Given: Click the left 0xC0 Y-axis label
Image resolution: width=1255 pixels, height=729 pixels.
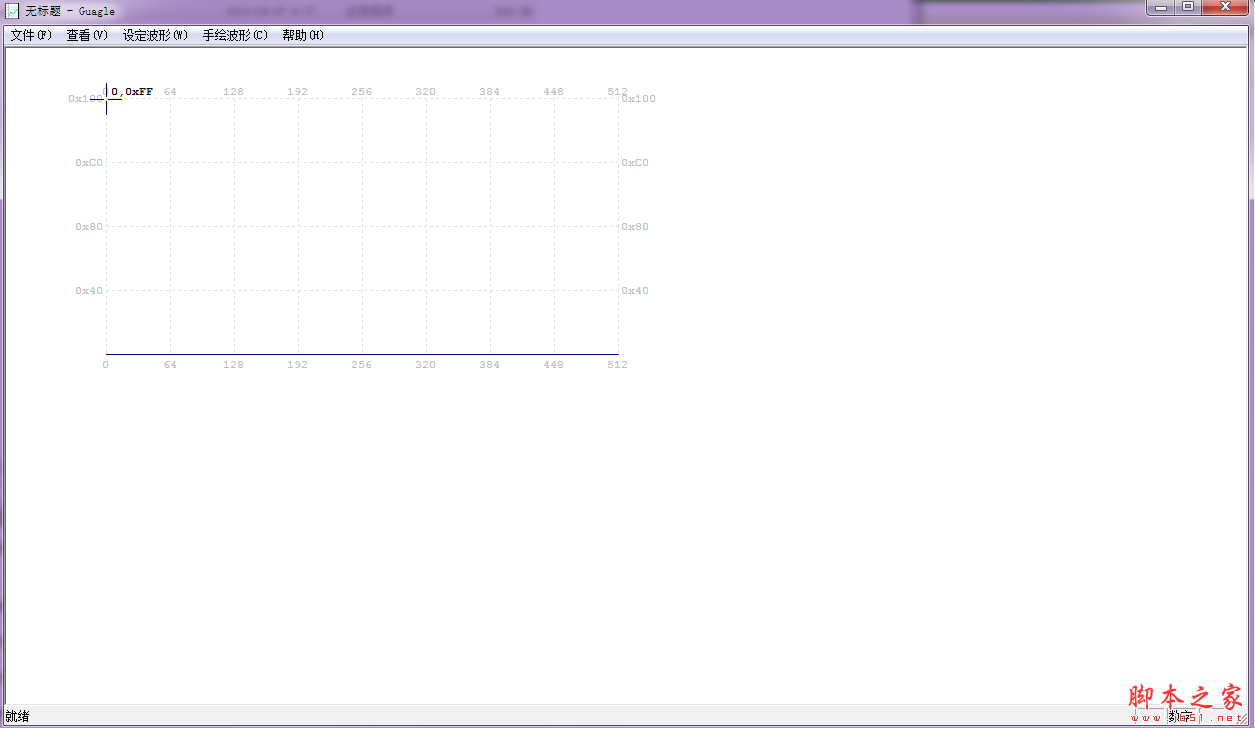Looking at the screenshot, I should (x=89, y=163).
